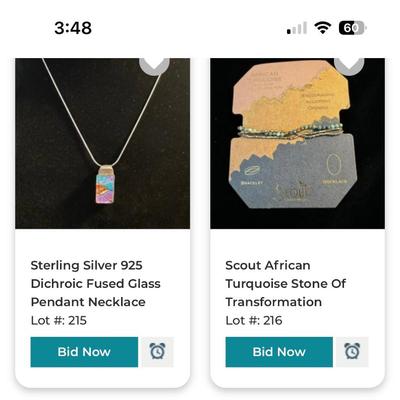Click Bid Now for Lot 216
Image resolution: width=400 pixels, height=400 pixels.
[279, 352]
